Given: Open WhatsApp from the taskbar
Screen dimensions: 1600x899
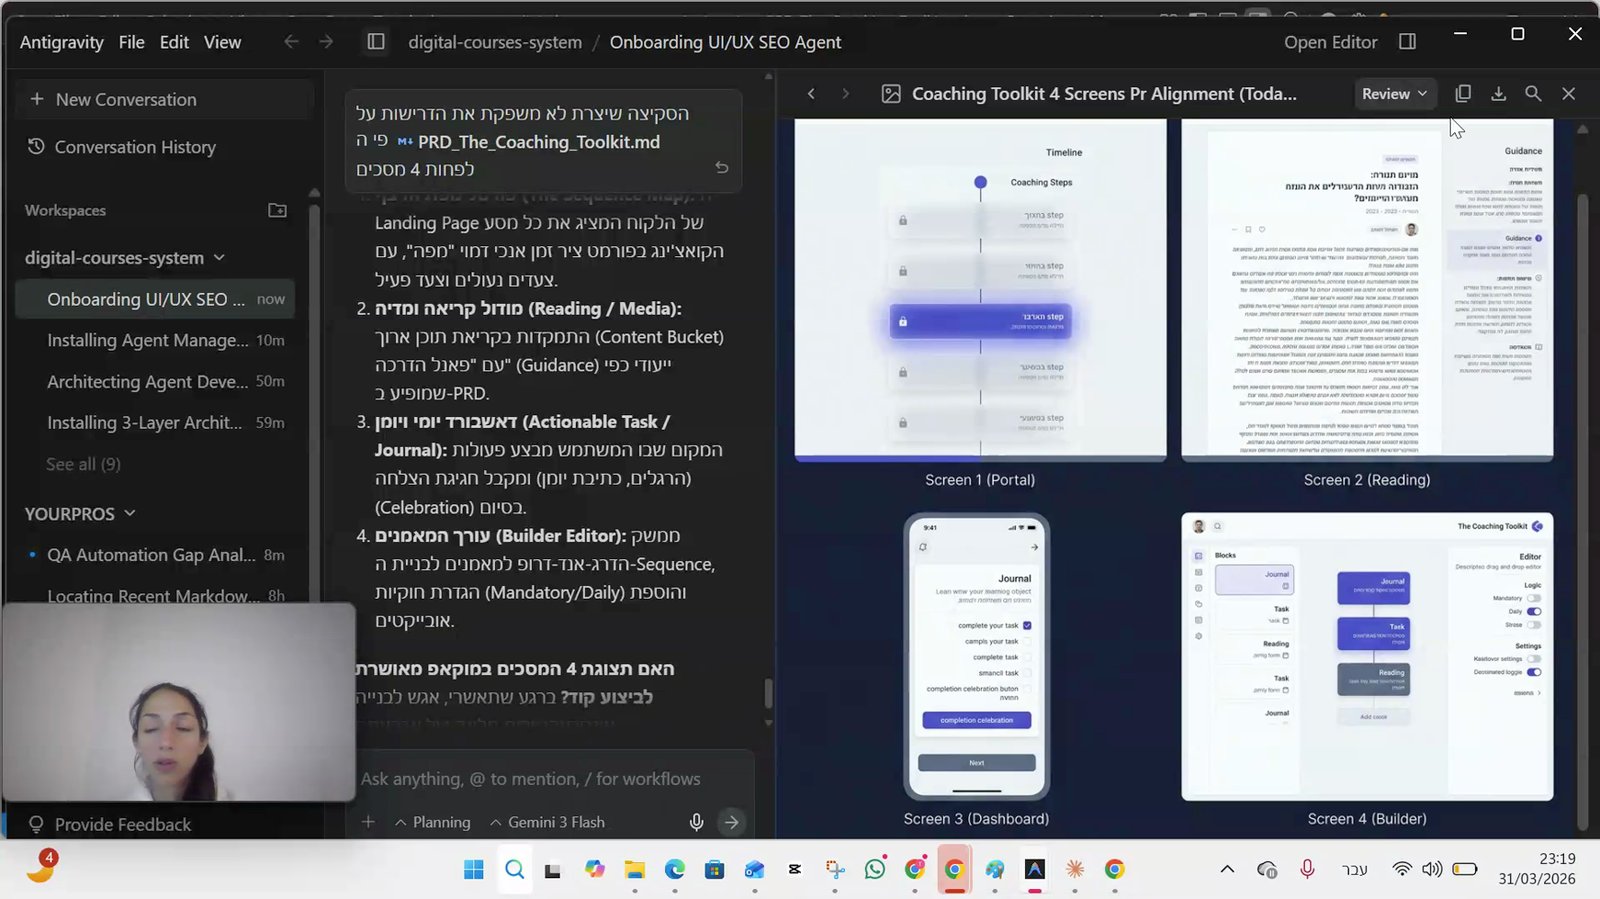Looking at the screenshot, I should (875, 869).
